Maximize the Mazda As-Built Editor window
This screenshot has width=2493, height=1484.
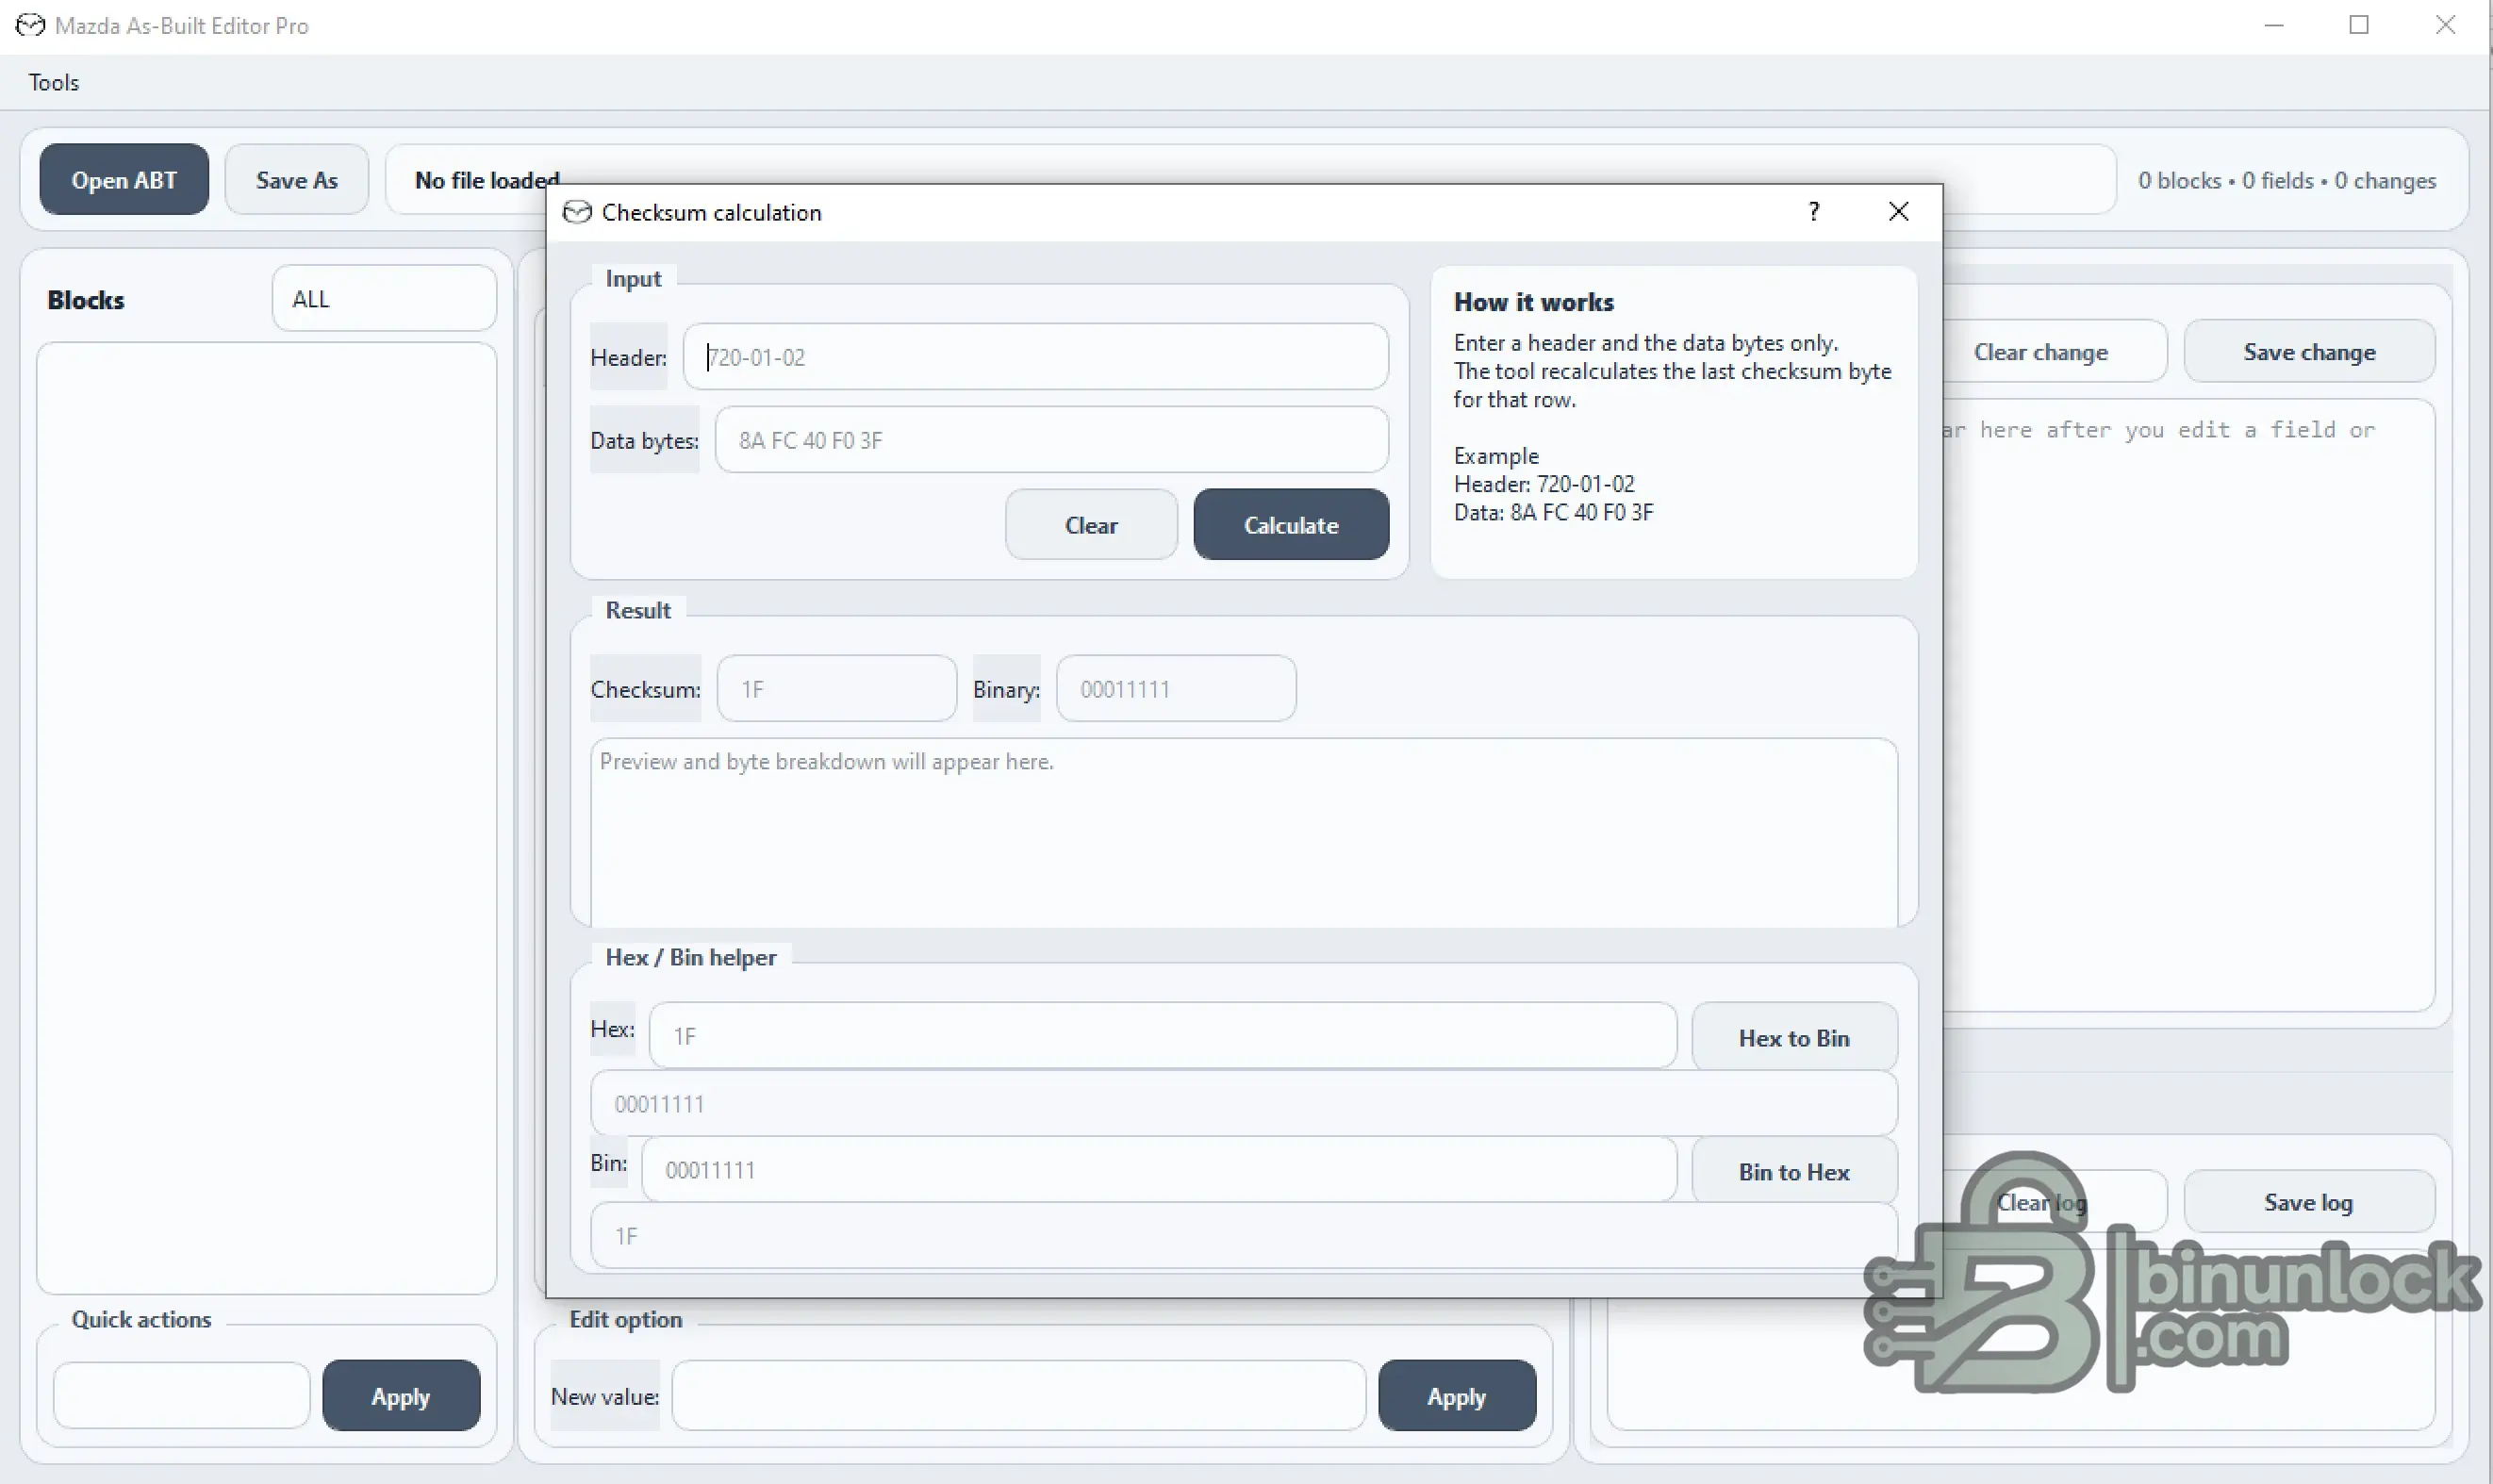point(2359,25)
